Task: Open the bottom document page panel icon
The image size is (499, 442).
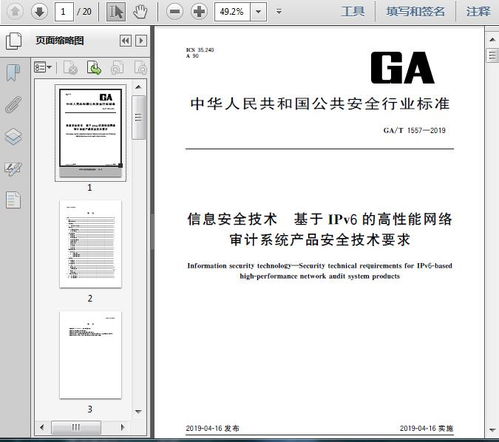Action: click(13, 200)
